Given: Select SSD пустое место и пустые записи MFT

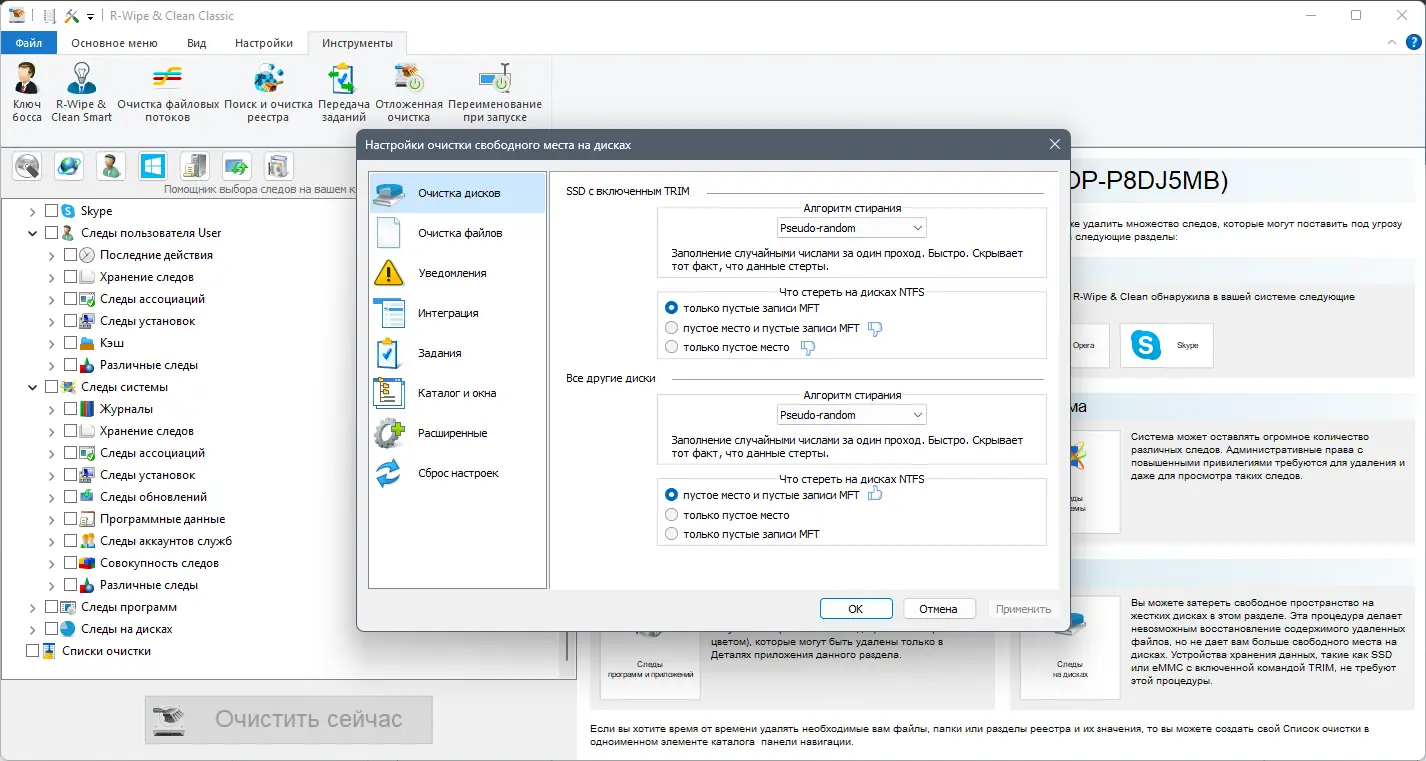Looking at the screenshot, I should (672, 328).
